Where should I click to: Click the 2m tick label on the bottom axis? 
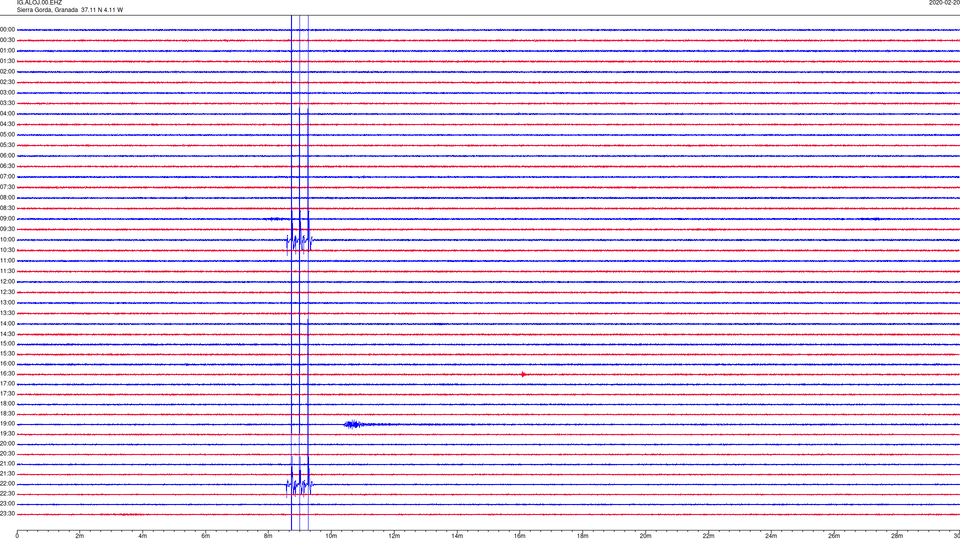pos(80,536)
